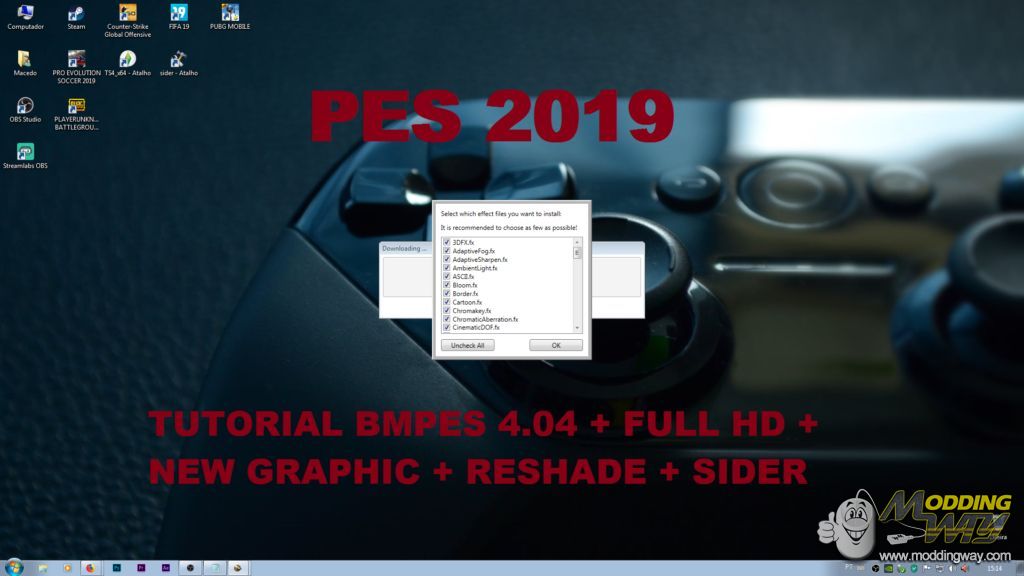The height and width of the screenshot is (576, 1024).
Task: Uncheck the Bloom.fx effect checkbox
Action: tap(447, 285)
